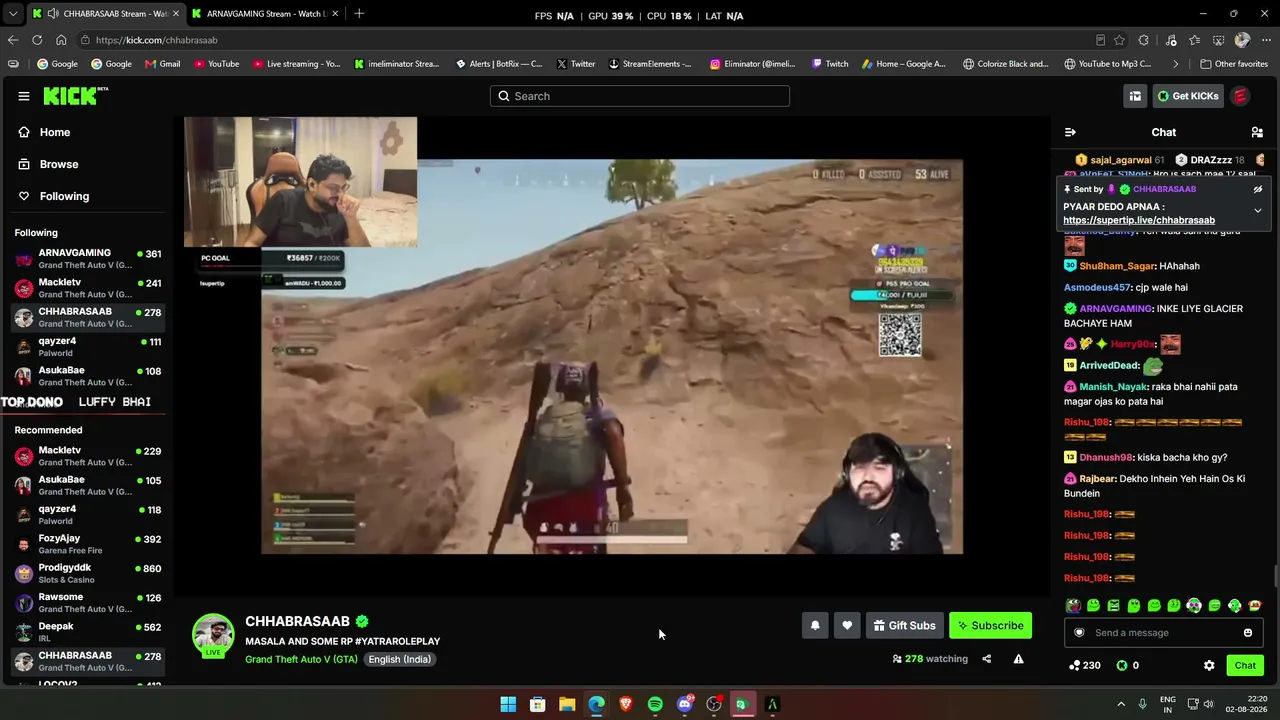The width and height of the screenshot is (1280, 720).
Task: Click the browser address bar URL
Action: click(157, 40)
